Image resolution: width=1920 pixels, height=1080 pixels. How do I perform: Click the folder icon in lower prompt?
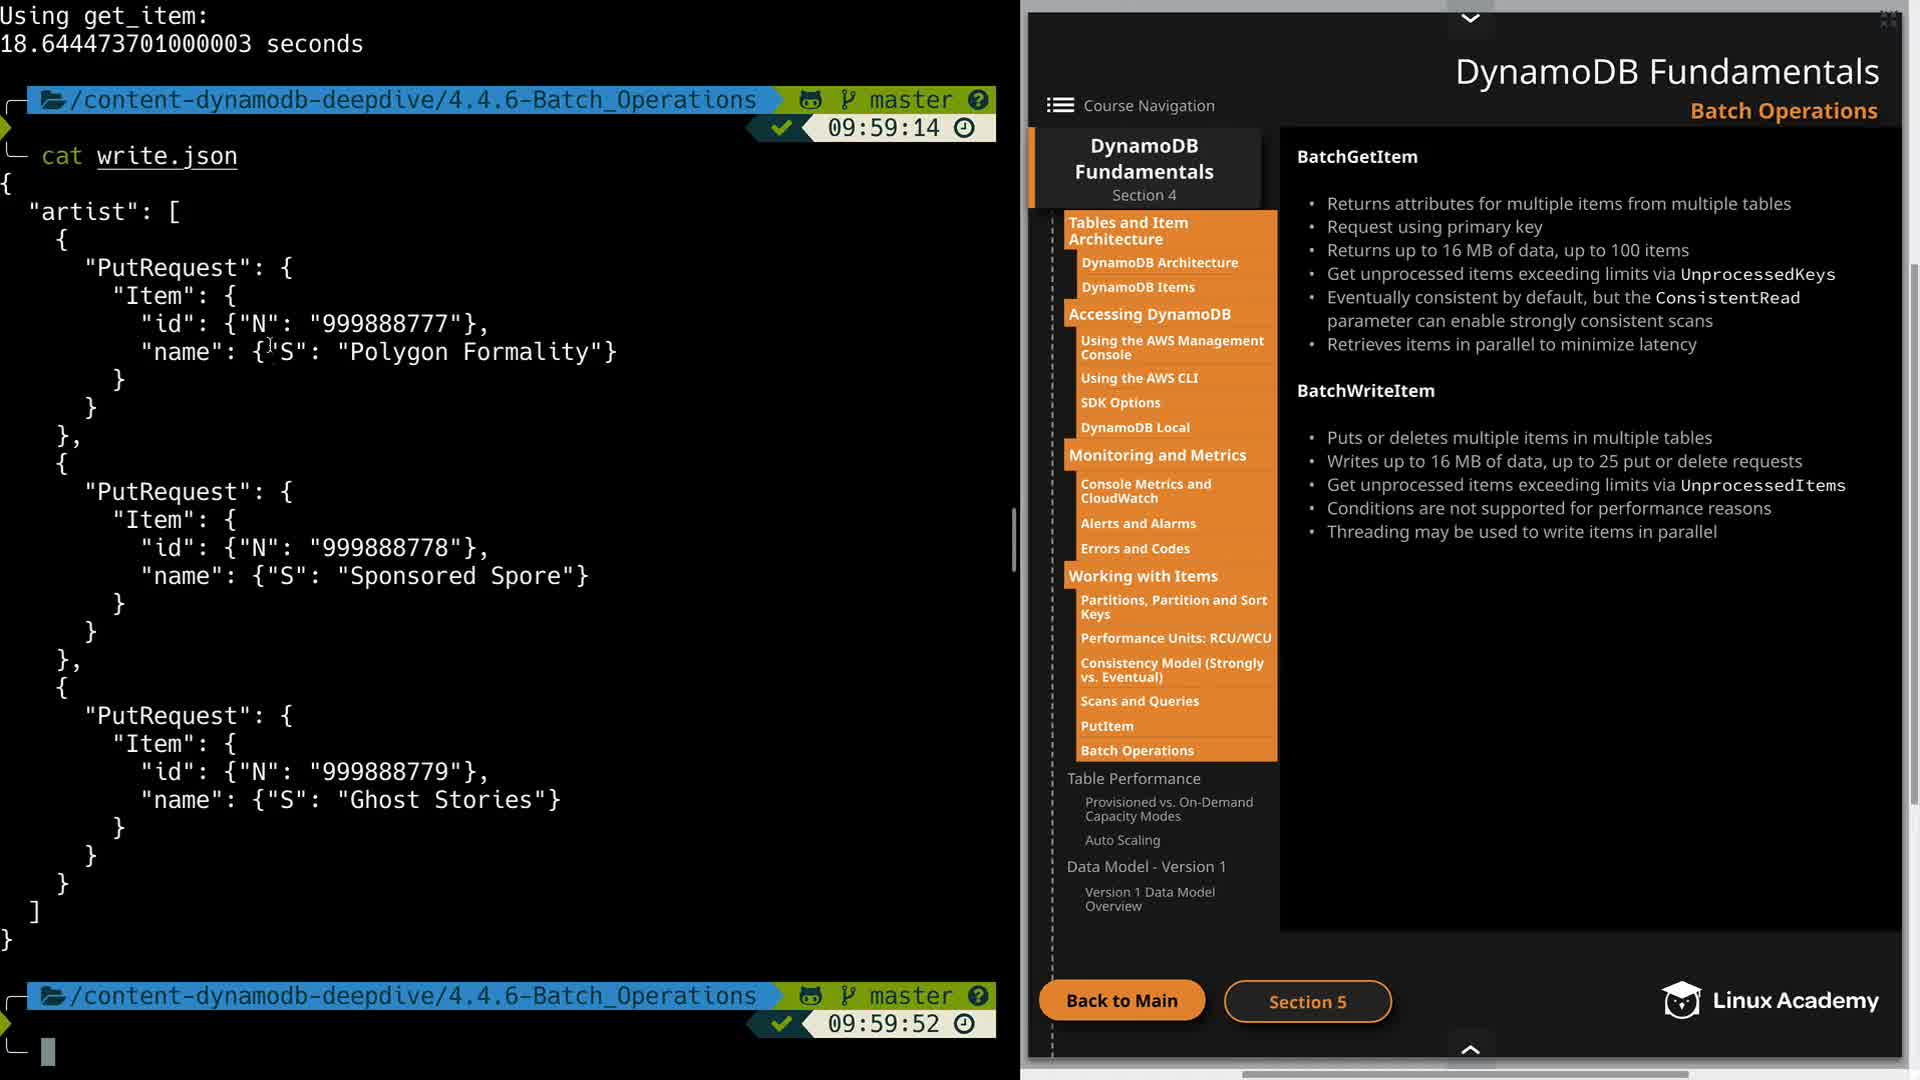tap(53, 996)
